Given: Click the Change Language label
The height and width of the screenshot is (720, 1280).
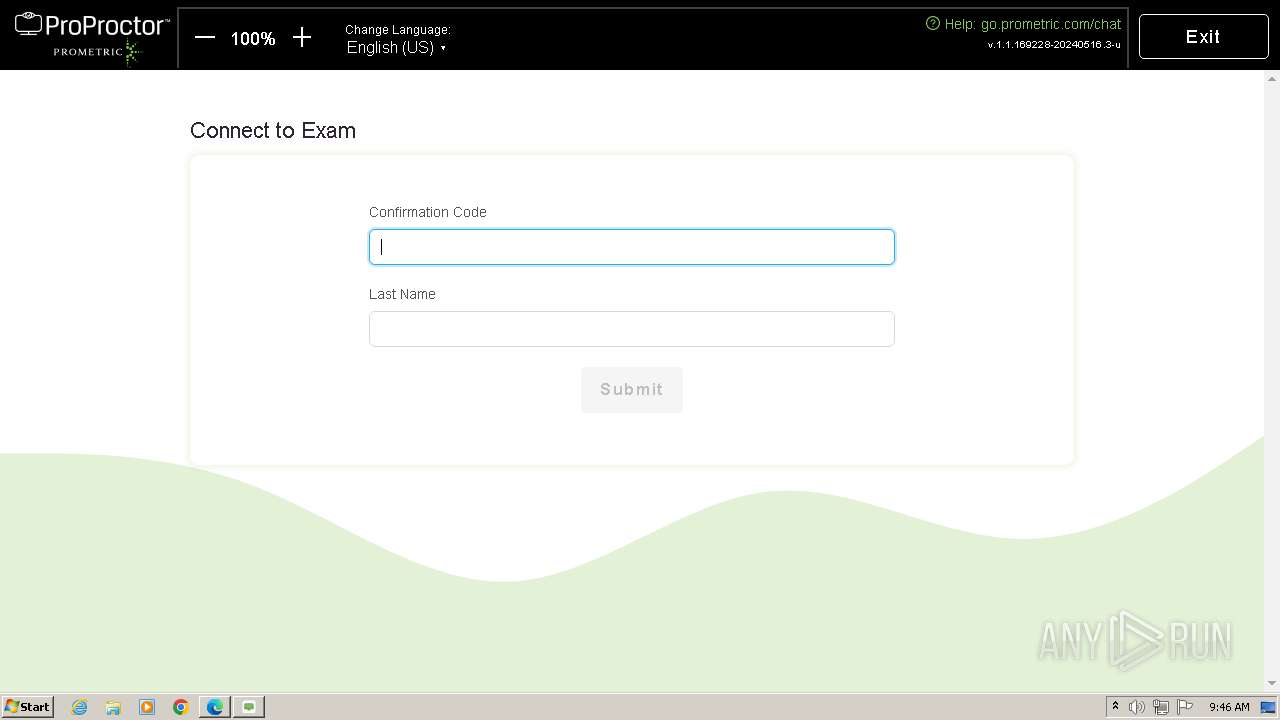Looking at the screenshot, I should (398, 30).
